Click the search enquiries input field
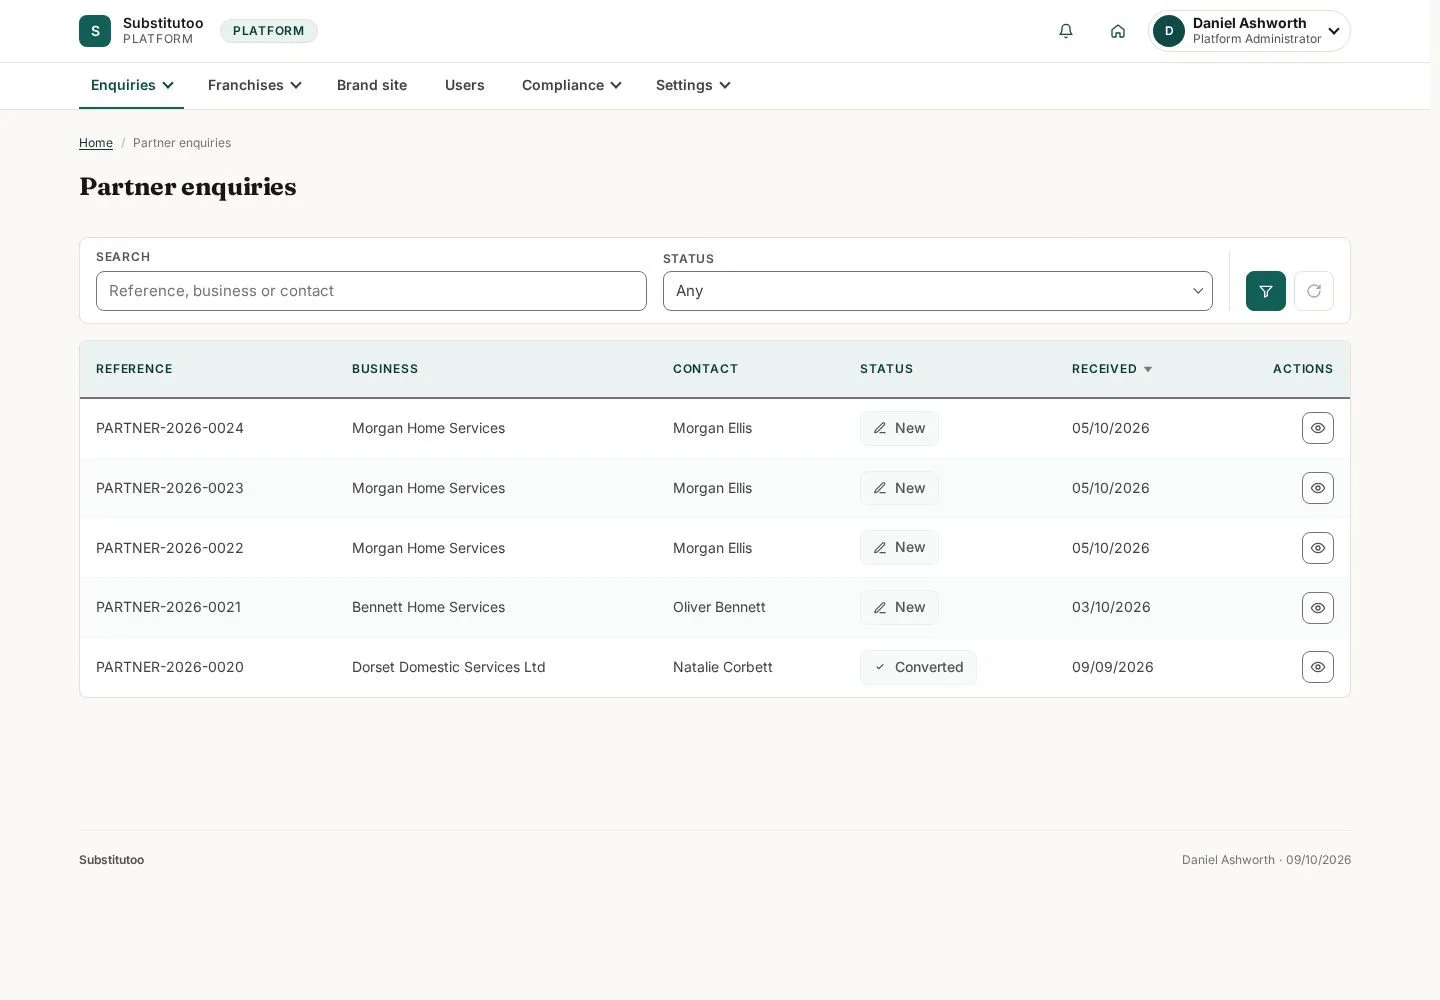 (371, 291)
